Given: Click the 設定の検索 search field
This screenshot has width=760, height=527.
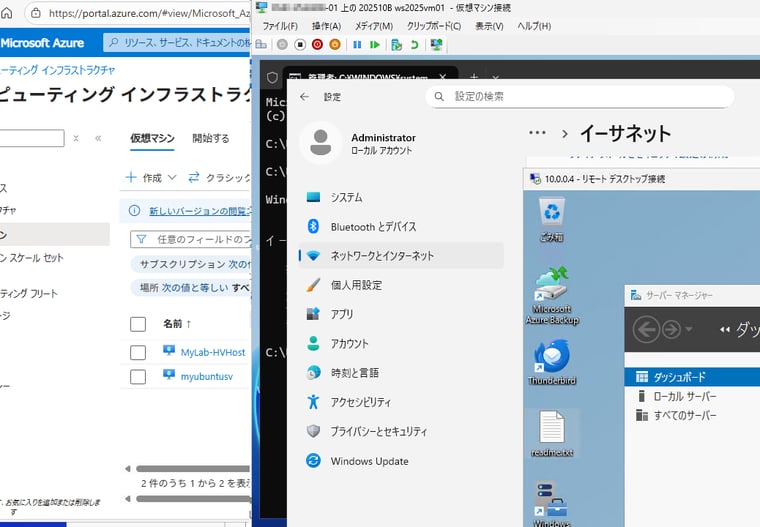Looking at the screenshot, I should [x=580, y=96].
